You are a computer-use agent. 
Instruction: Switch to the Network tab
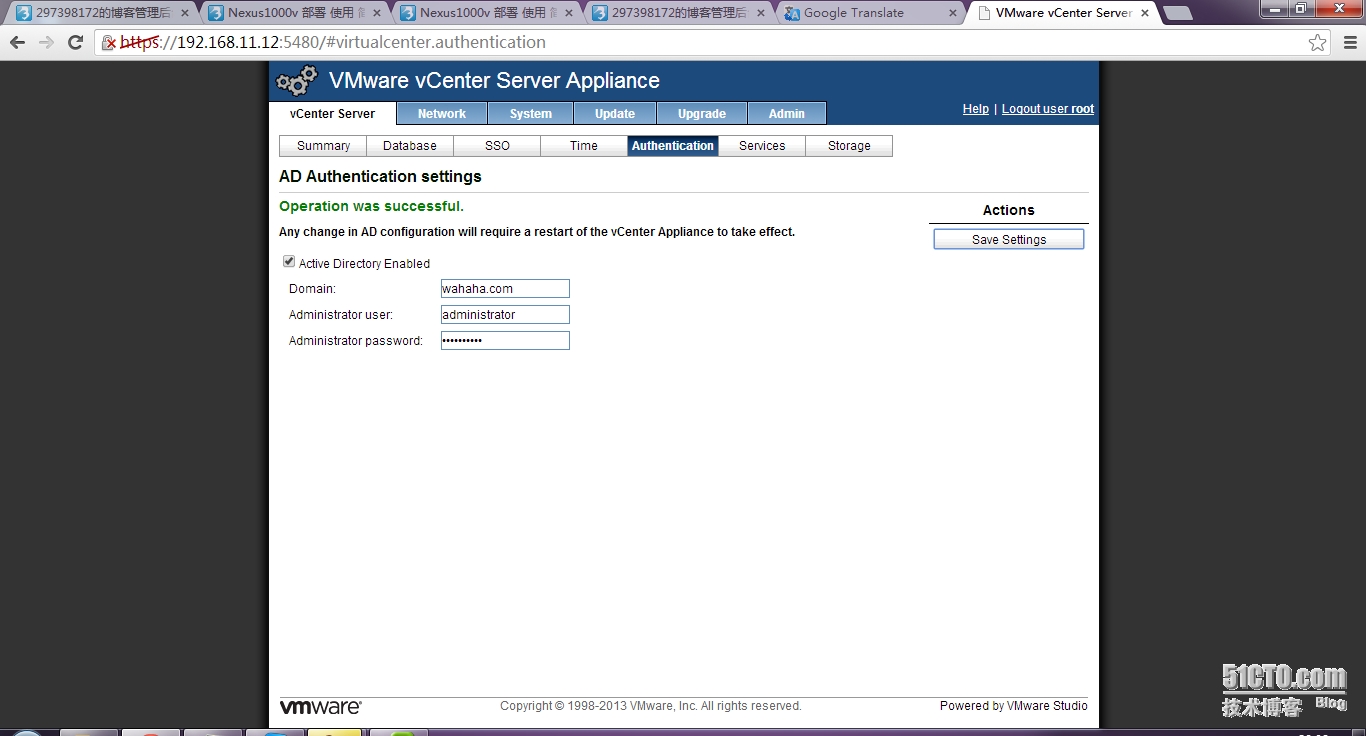[442, 114]
